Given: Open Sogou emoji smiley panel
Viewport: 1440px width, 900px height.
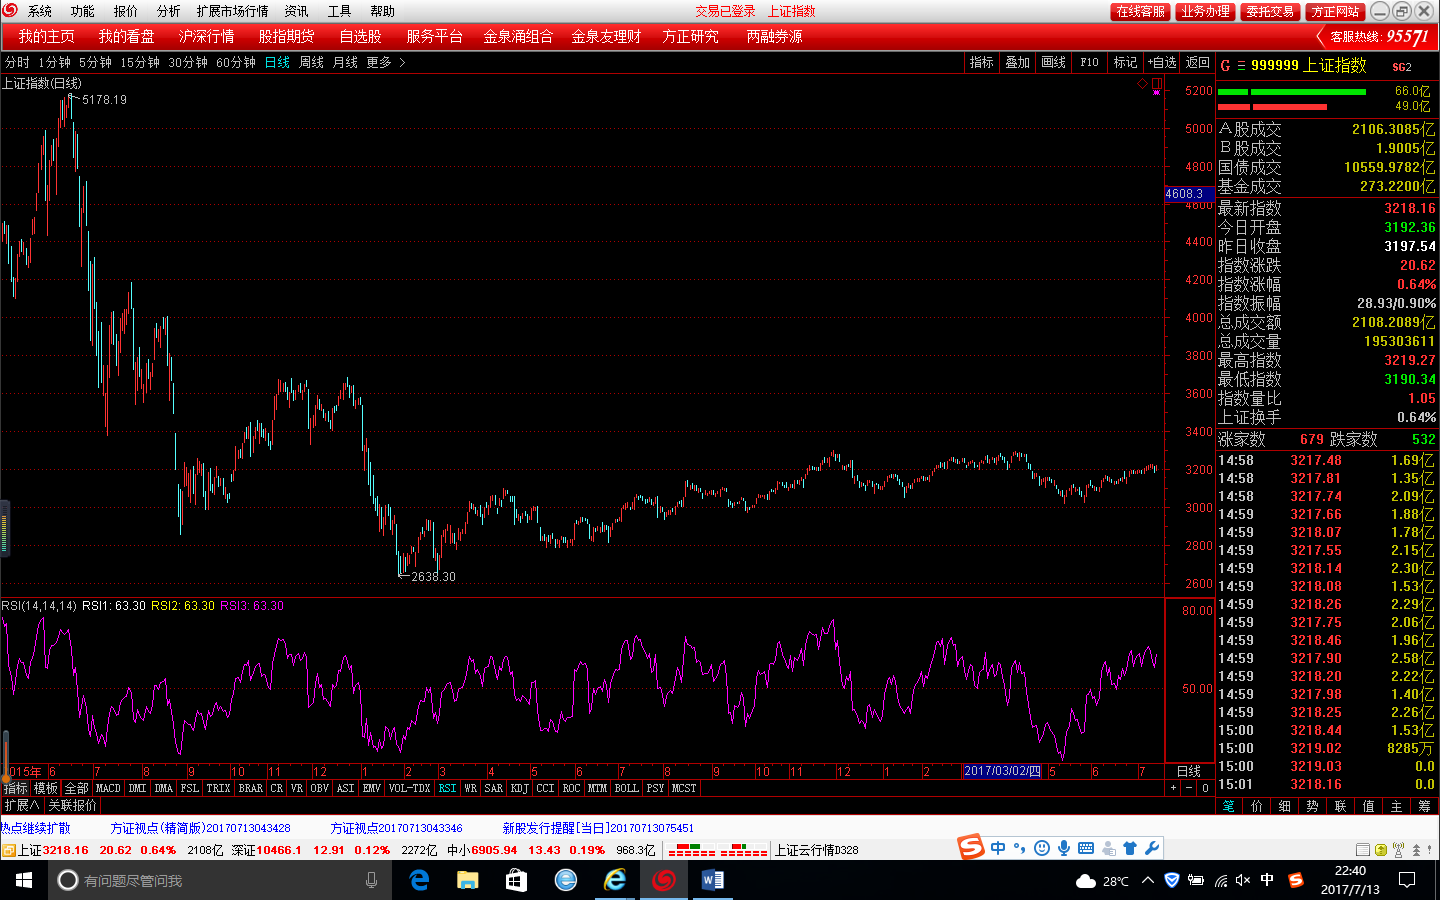Looking at the screenshot, I should click(x=1042, y=848).
